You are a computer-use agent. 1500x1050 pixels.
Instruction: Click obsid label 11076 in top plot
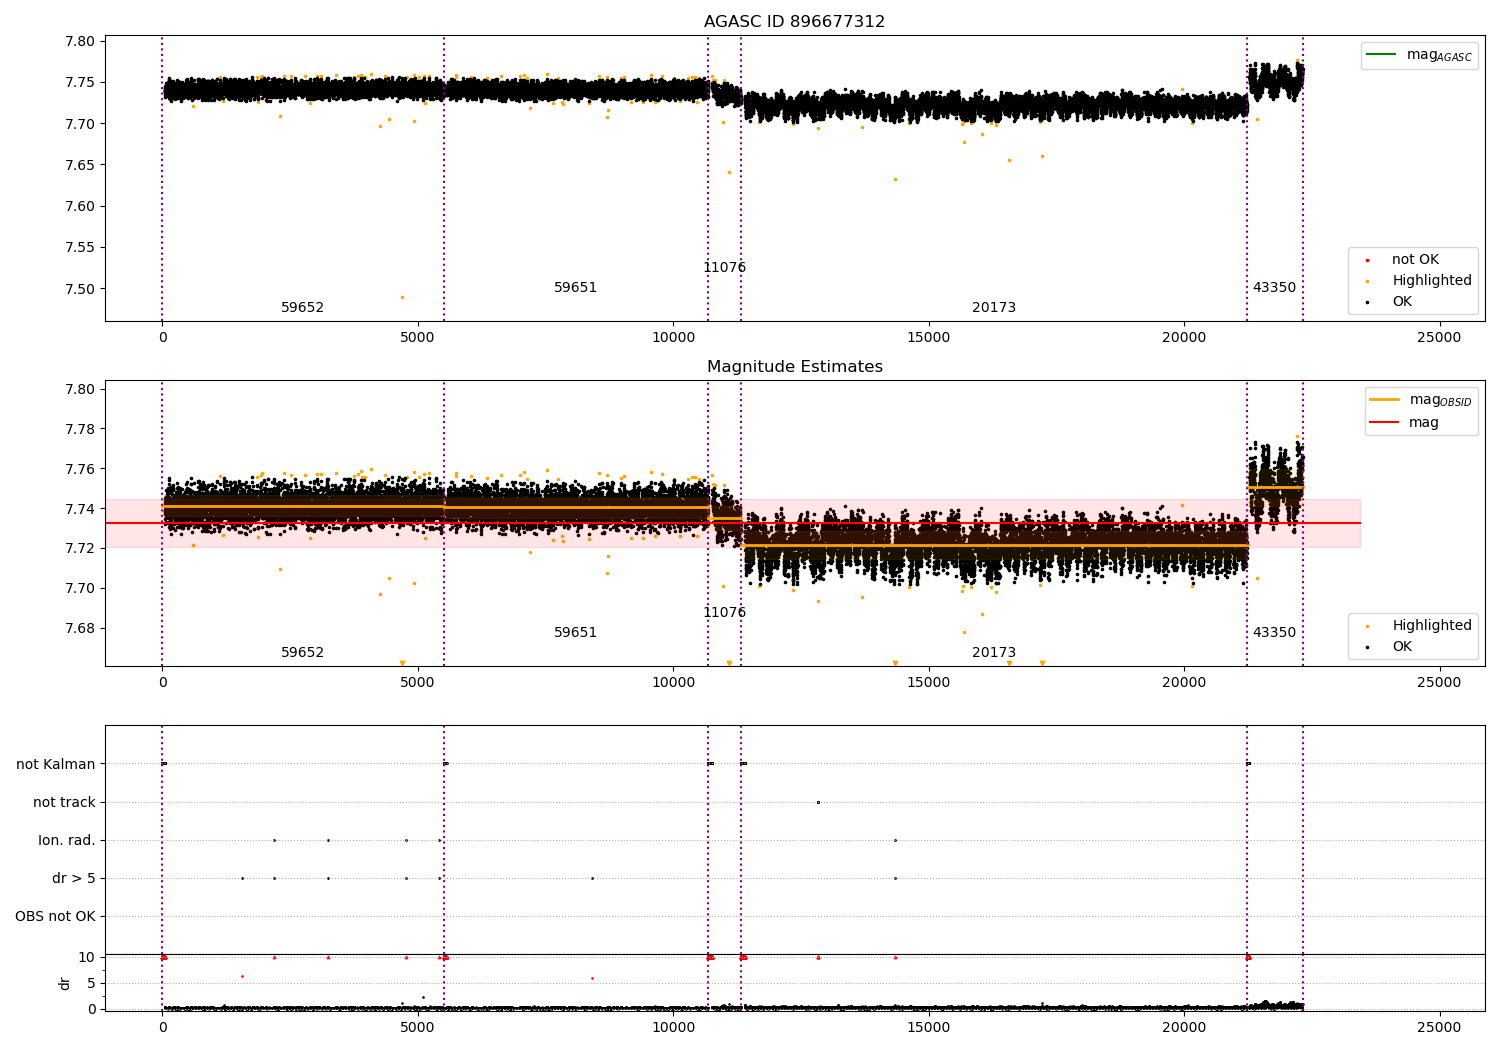[x=724, y=268]
